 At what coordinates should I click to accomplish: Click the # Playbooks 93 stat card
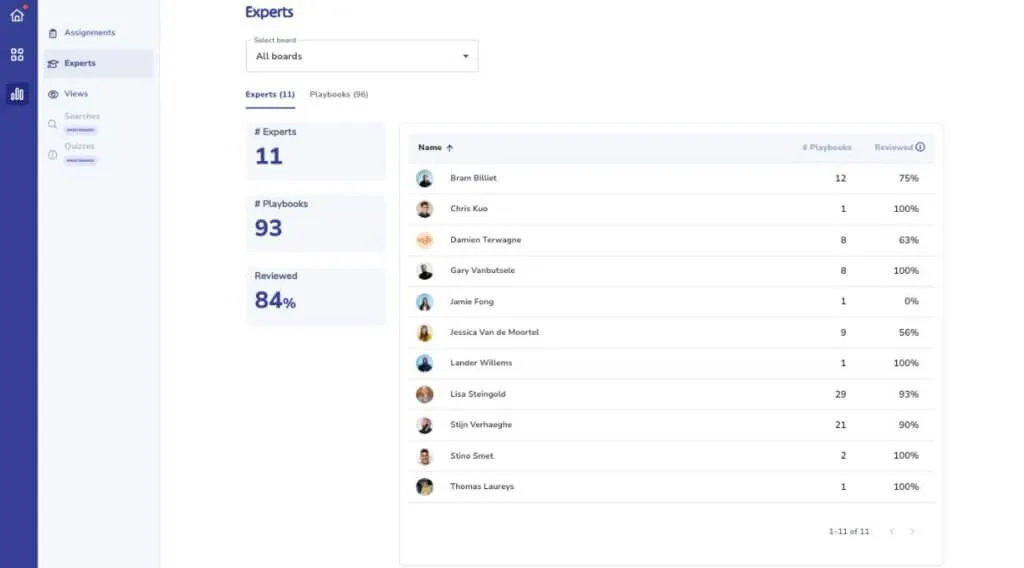[315, 223]
